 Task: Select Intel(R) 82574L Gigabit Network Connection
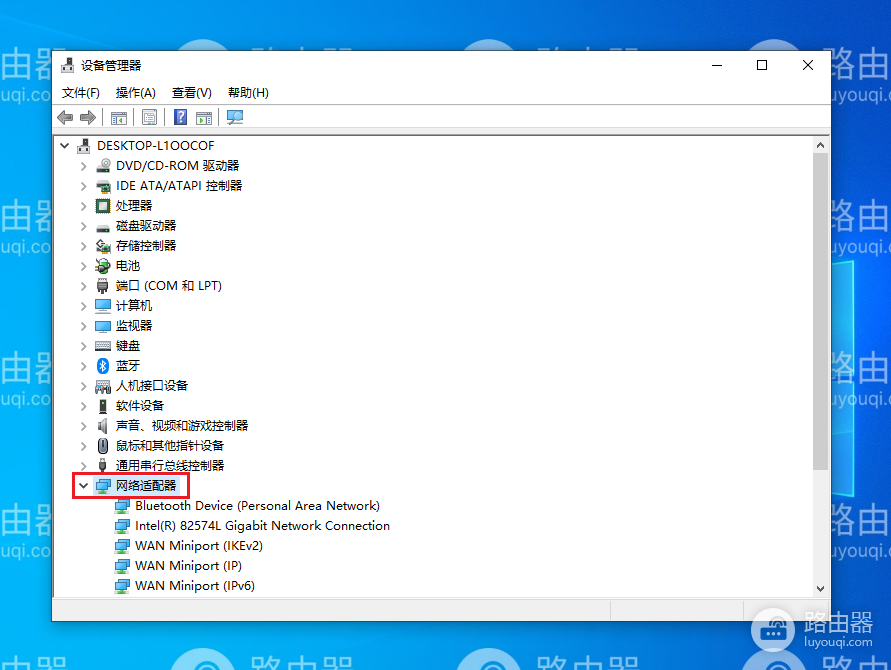point(262,526)
